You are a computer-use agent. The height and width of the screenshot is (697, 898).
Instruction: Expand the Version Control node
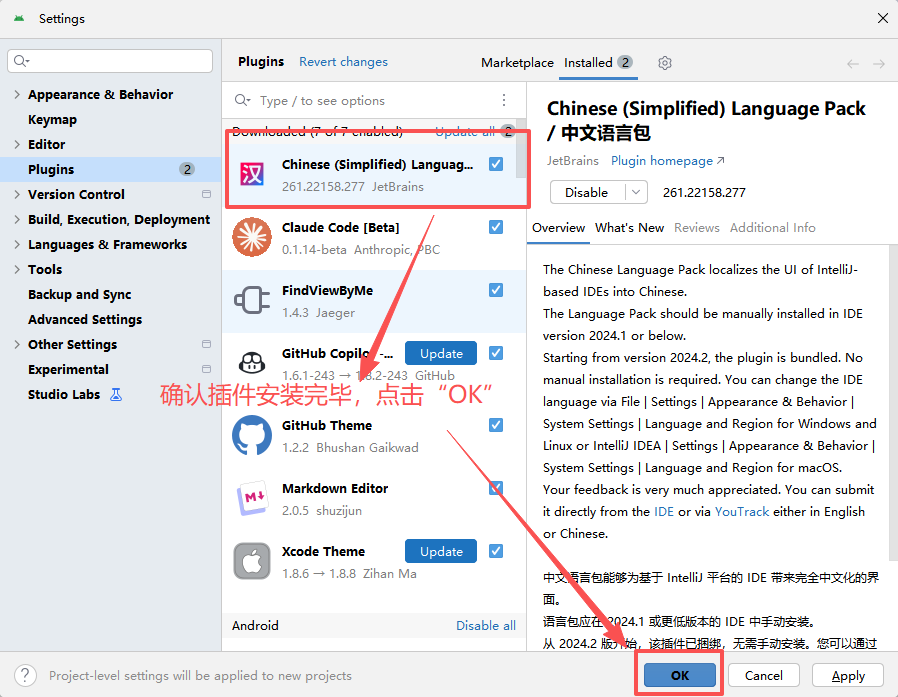click(x=17, y=194)
